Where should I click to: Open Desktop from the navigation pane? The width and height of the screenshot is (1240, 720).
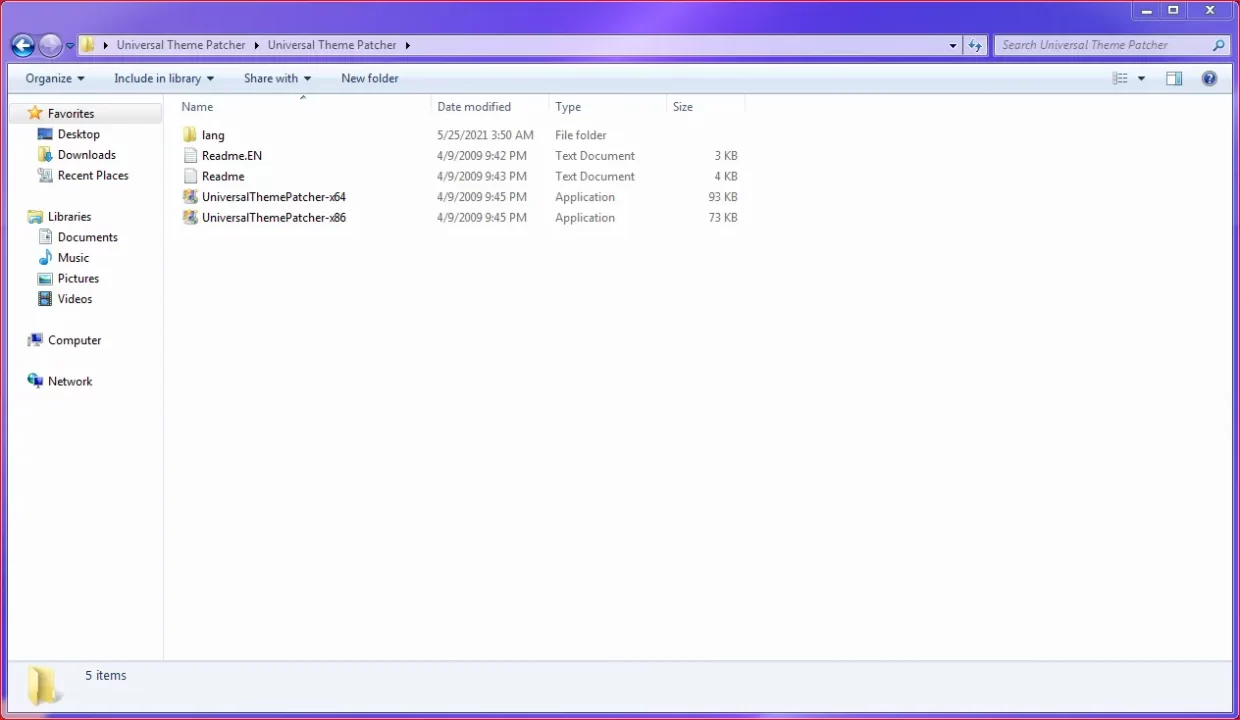(79, 134)
